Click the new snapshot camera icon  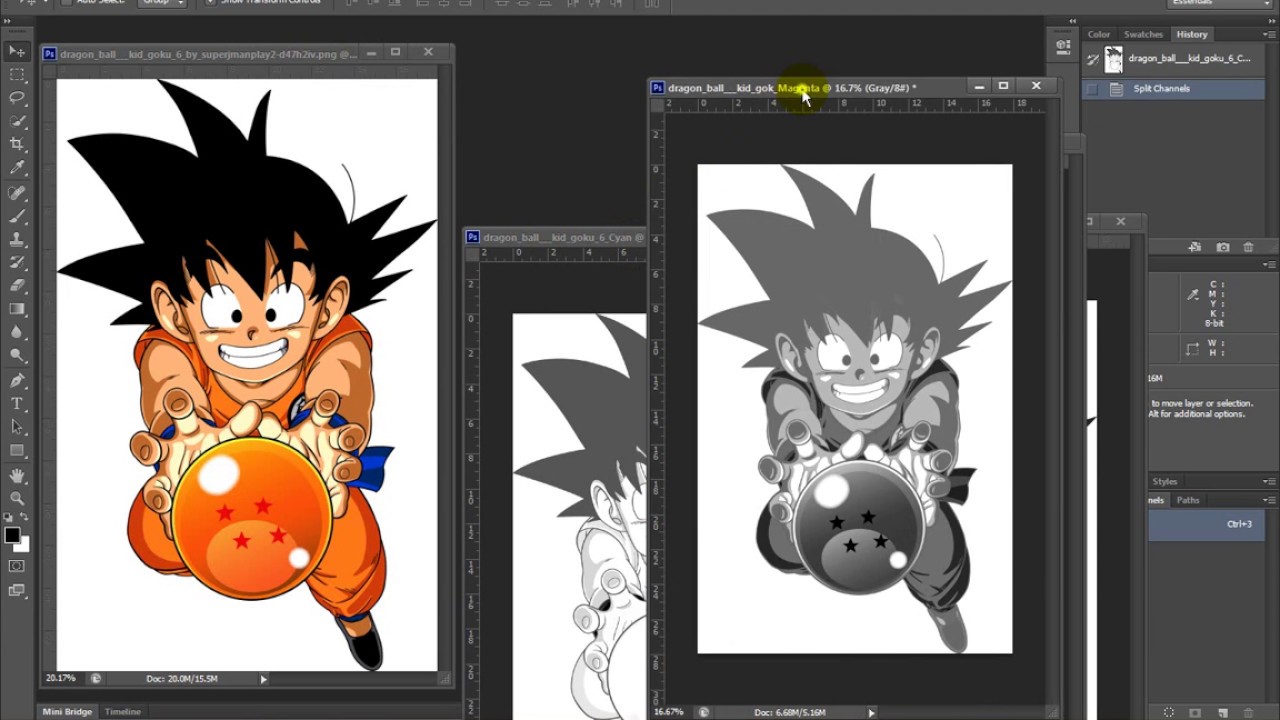1222,247
